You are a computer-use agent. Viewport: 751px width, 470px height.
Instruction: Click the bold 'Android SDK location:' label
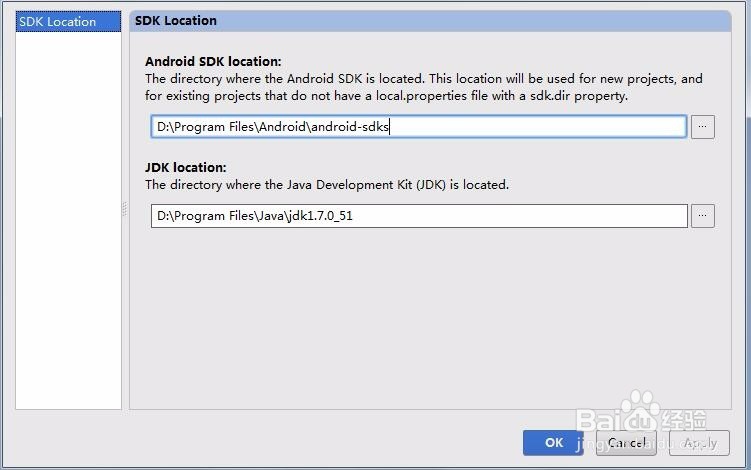tap(213, 61)
